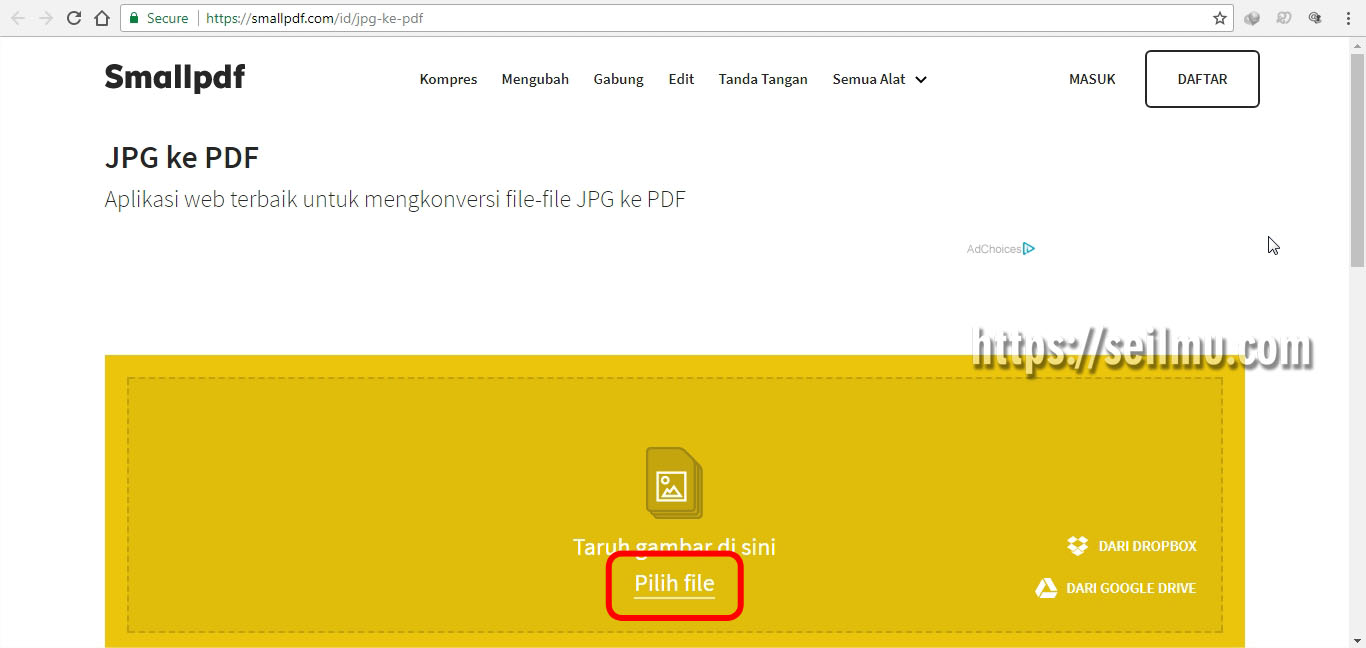Click the Google Drive logo icon

(1046, 588)
